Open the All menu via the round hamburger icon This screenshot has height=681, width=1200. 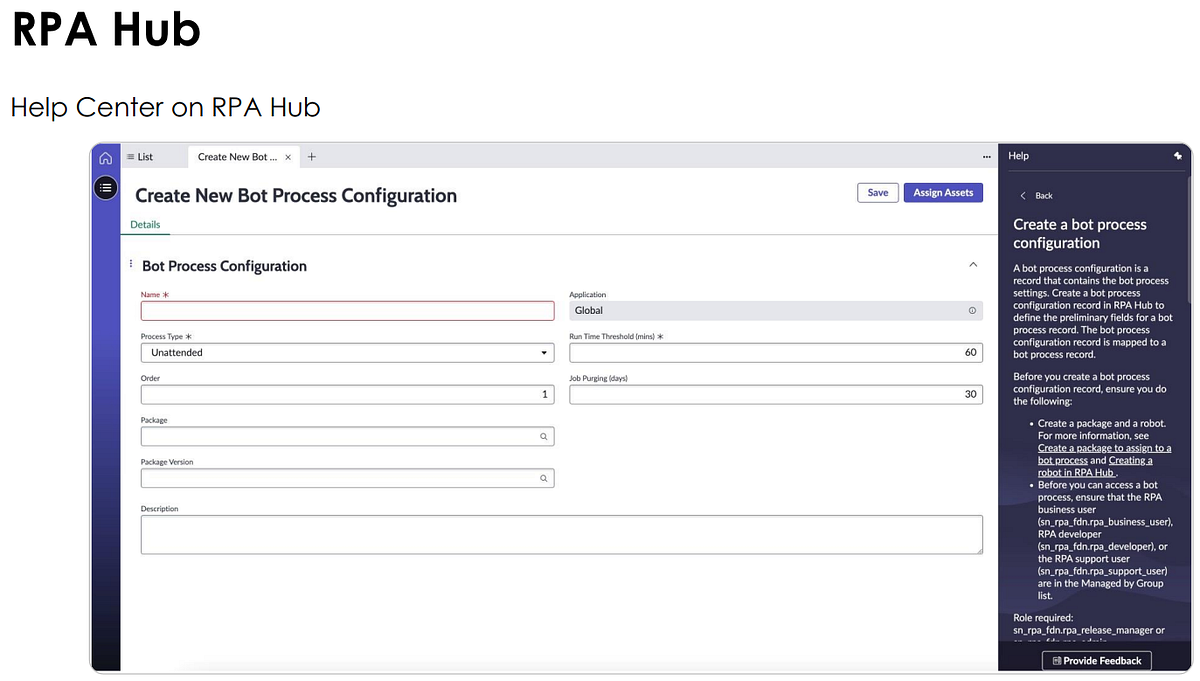pos(105,187)
